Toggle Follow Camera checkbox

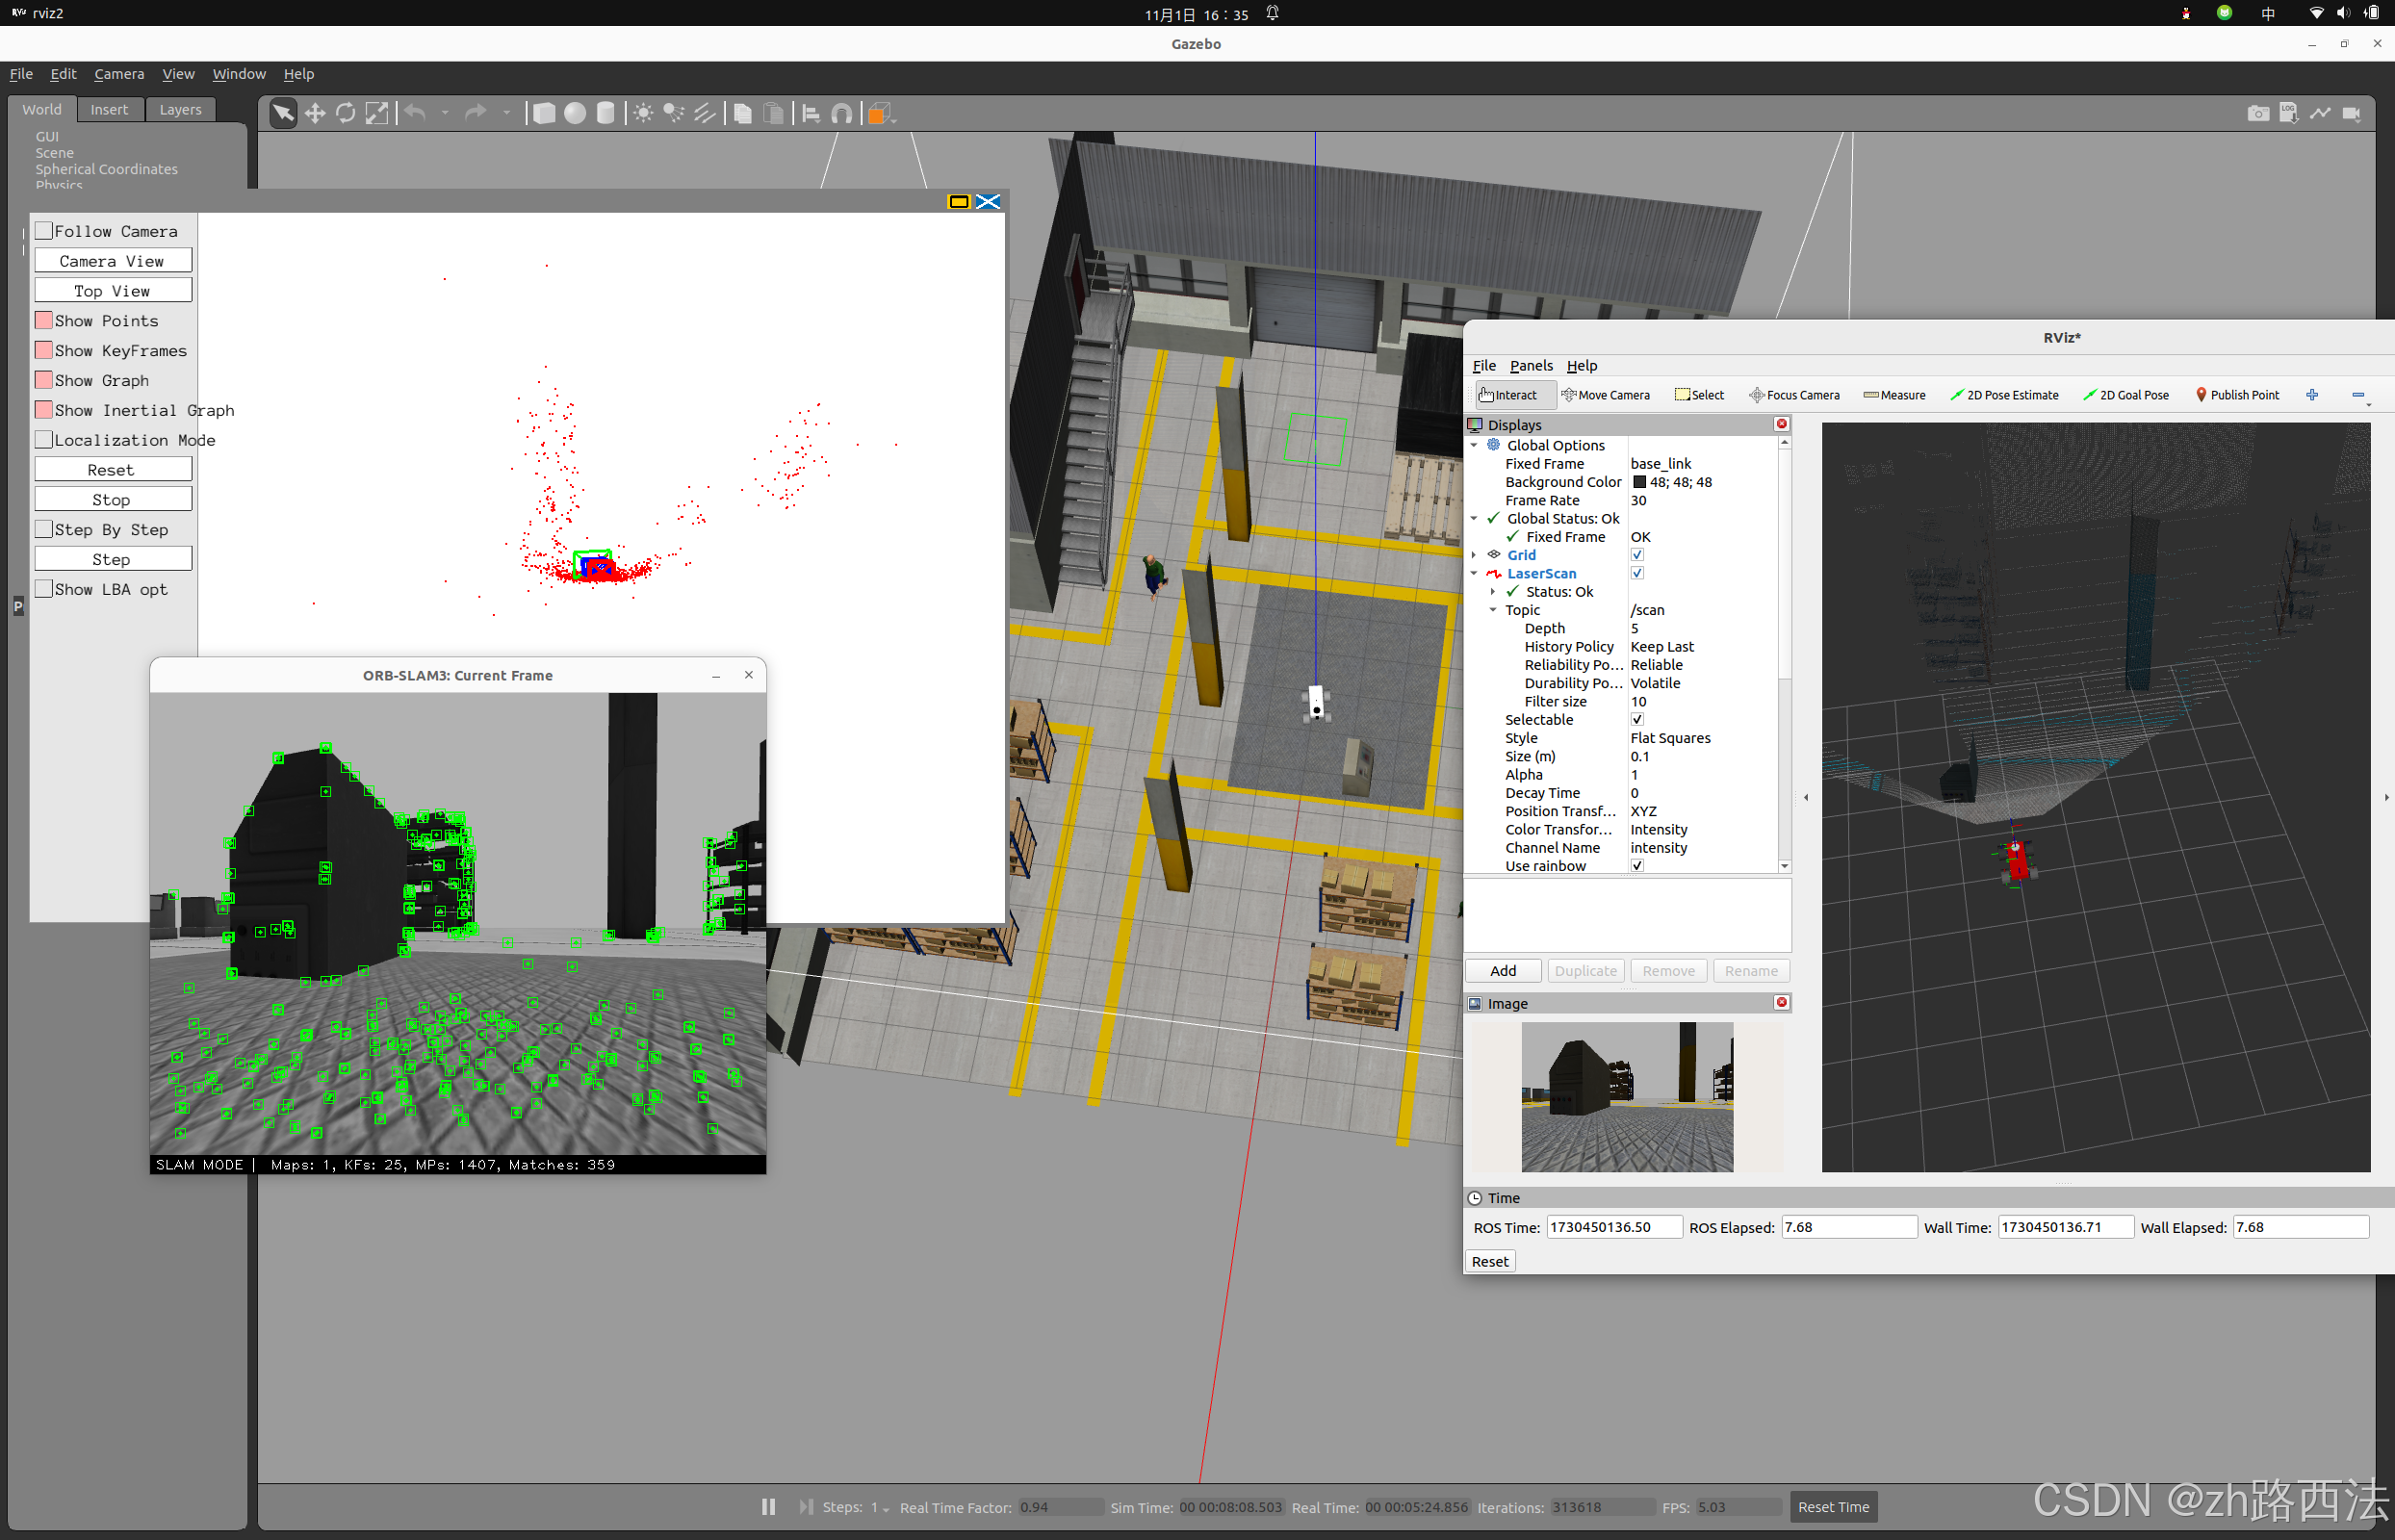(44, 231)
